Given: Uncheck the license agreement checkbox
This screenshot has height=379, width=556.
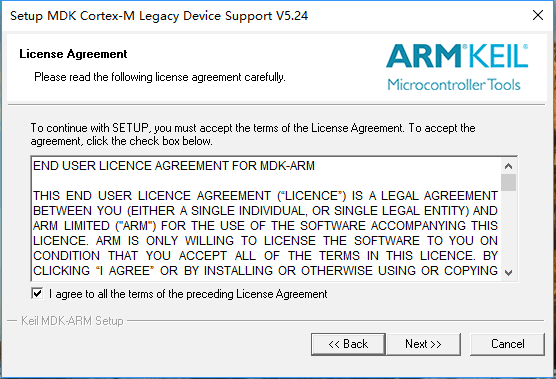Looking at the screenshot, I should [37, 294].
